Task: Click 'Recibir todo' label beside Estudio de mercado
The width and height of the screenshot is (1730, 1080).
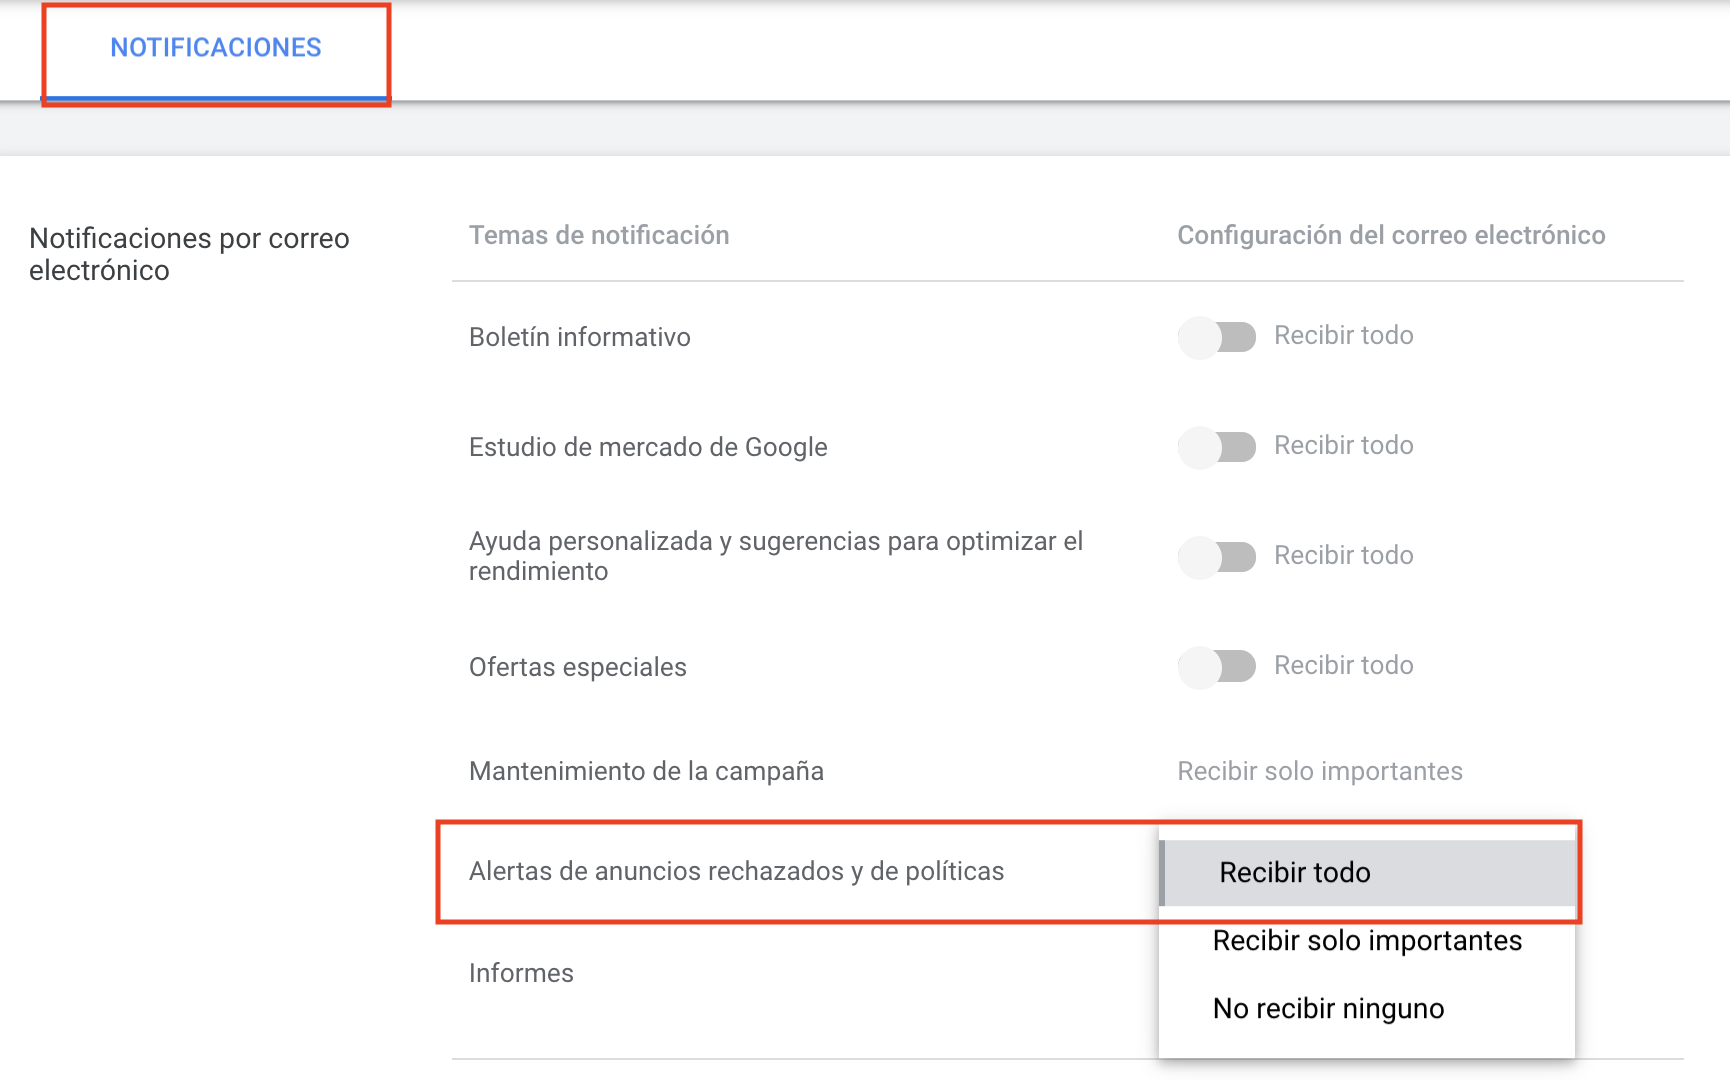Action: coord(1343,445)
